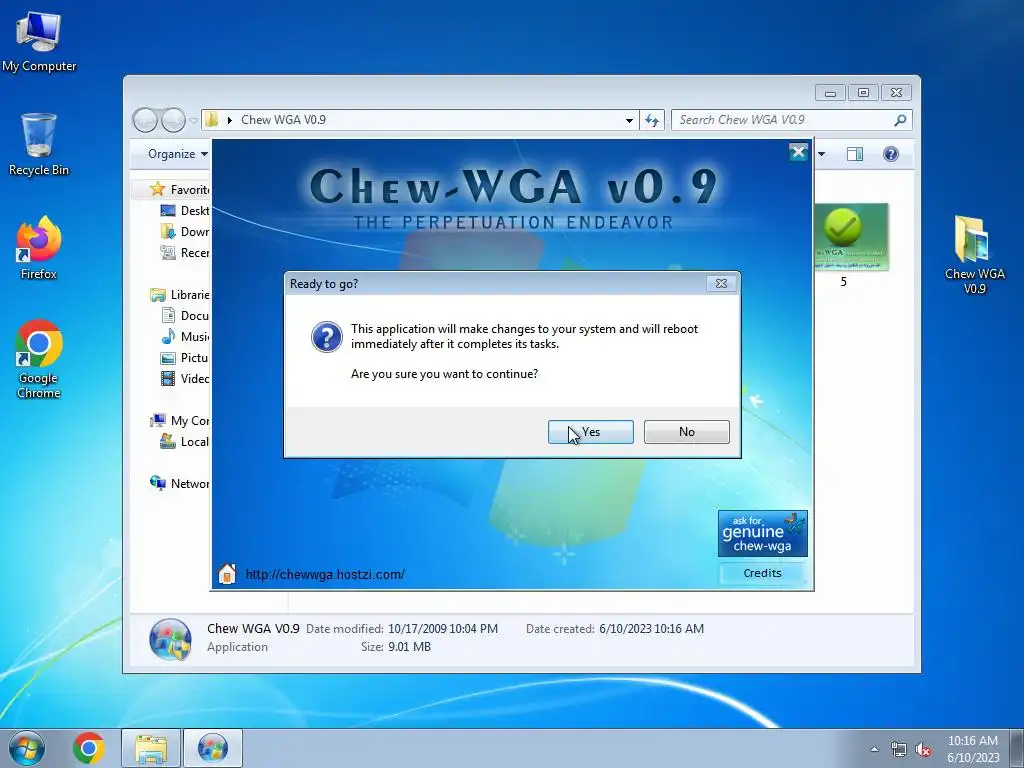Open the Recycle Bin desktop icon
Viewport: 1024px width, 768px height.
pos(39,144)
